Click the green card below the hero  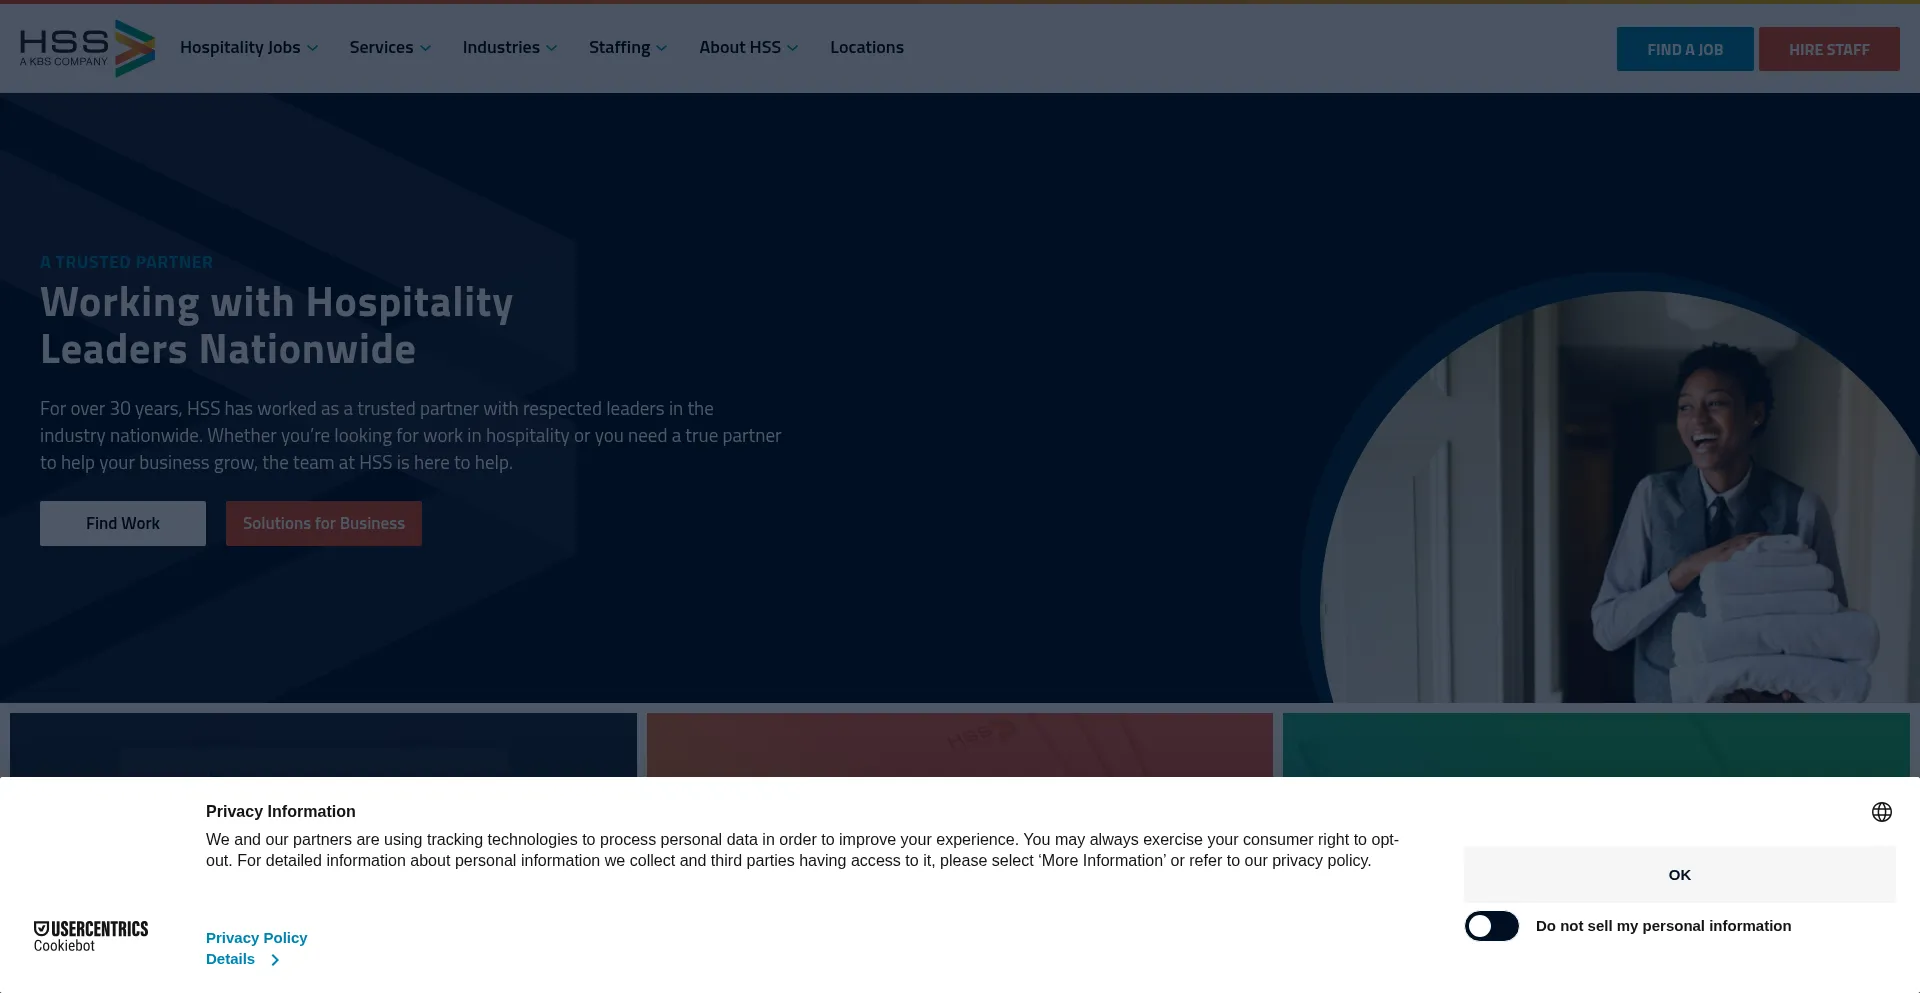coord(1595,744)
